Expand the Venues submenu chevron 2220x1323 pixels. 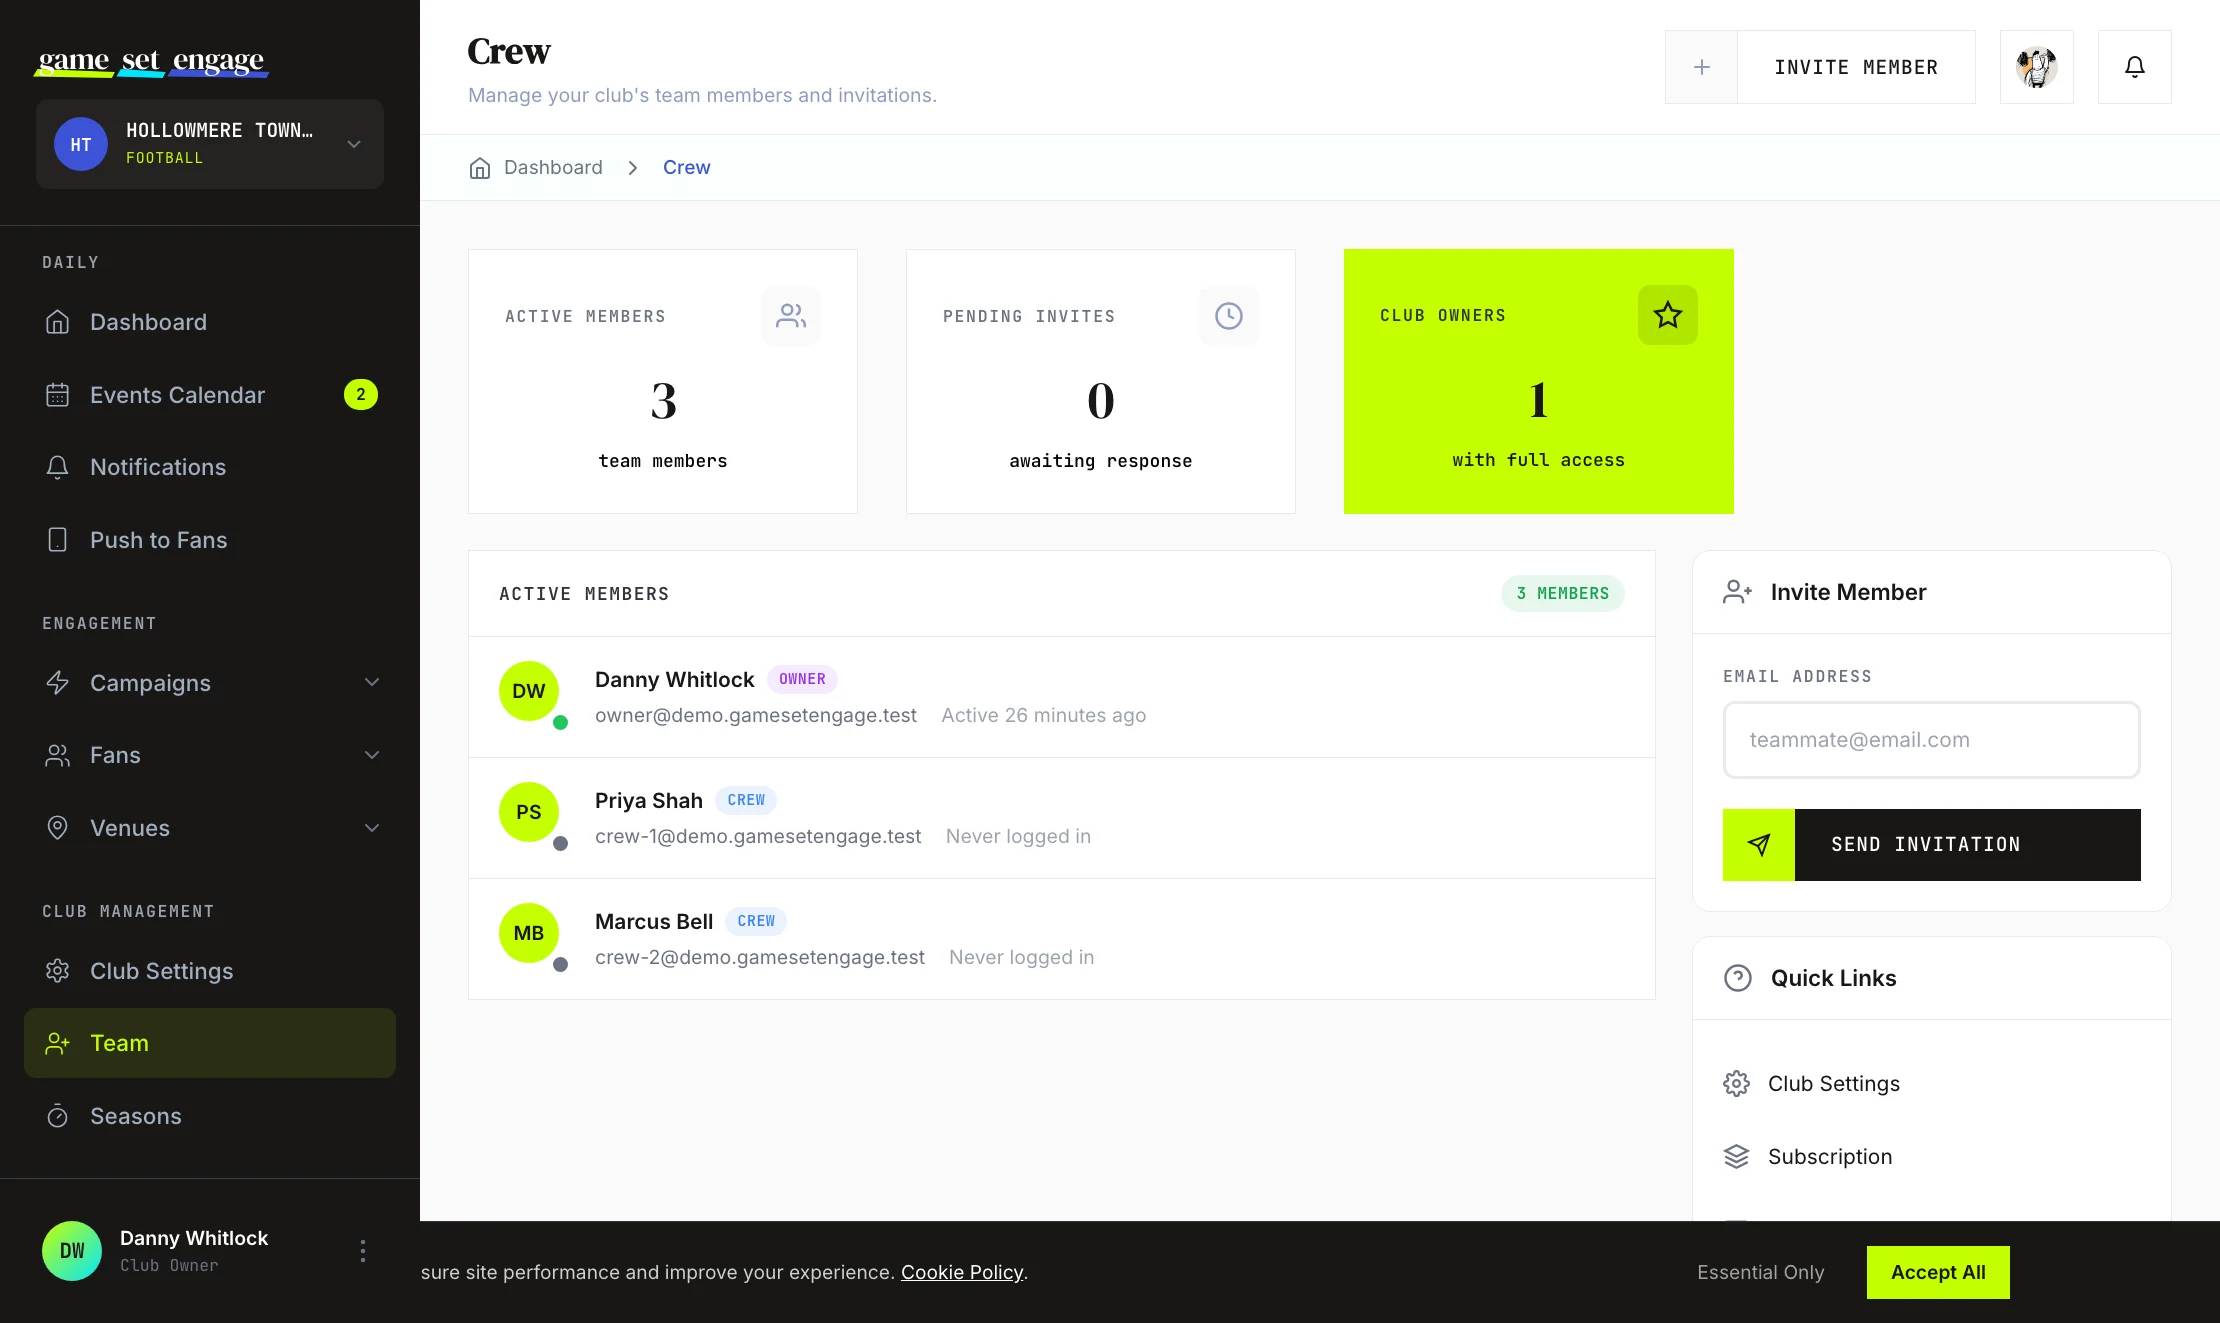[372, 828]
